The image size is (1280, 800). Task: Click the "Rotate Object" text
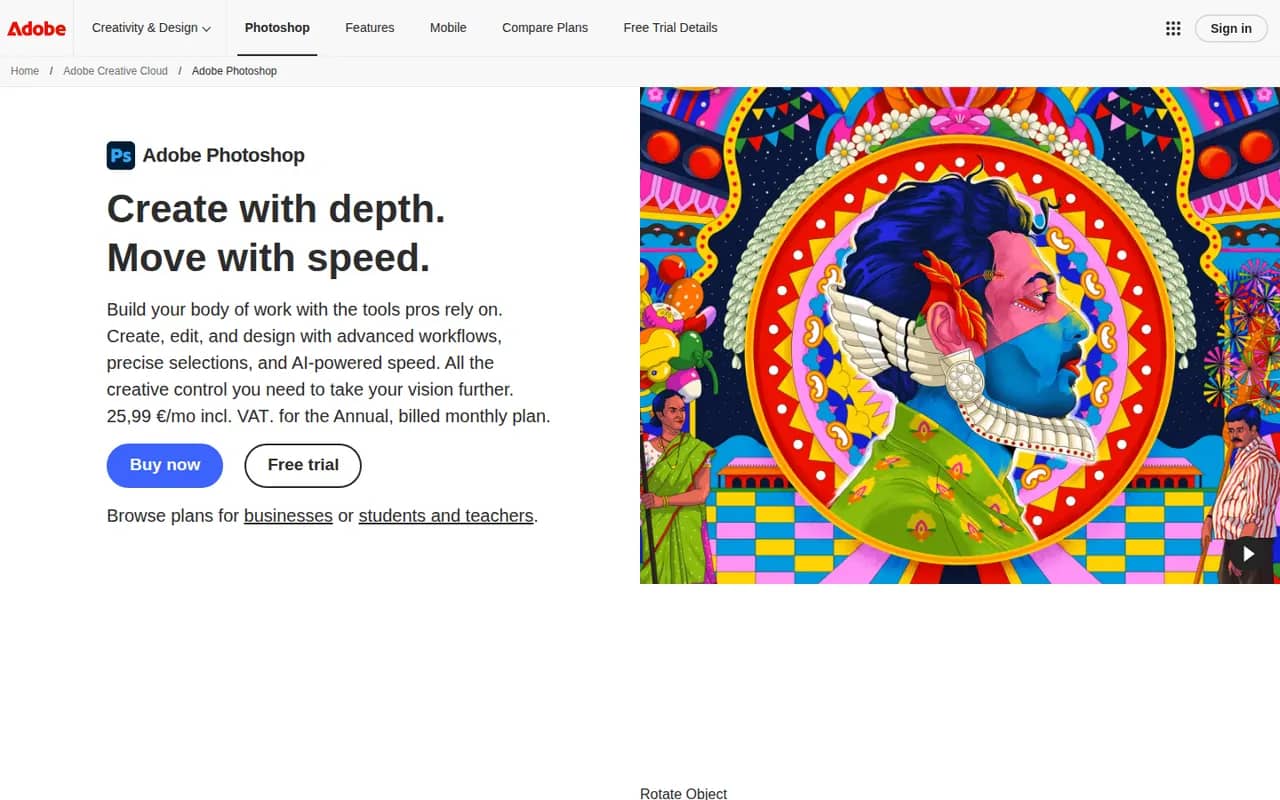(683, 794)
